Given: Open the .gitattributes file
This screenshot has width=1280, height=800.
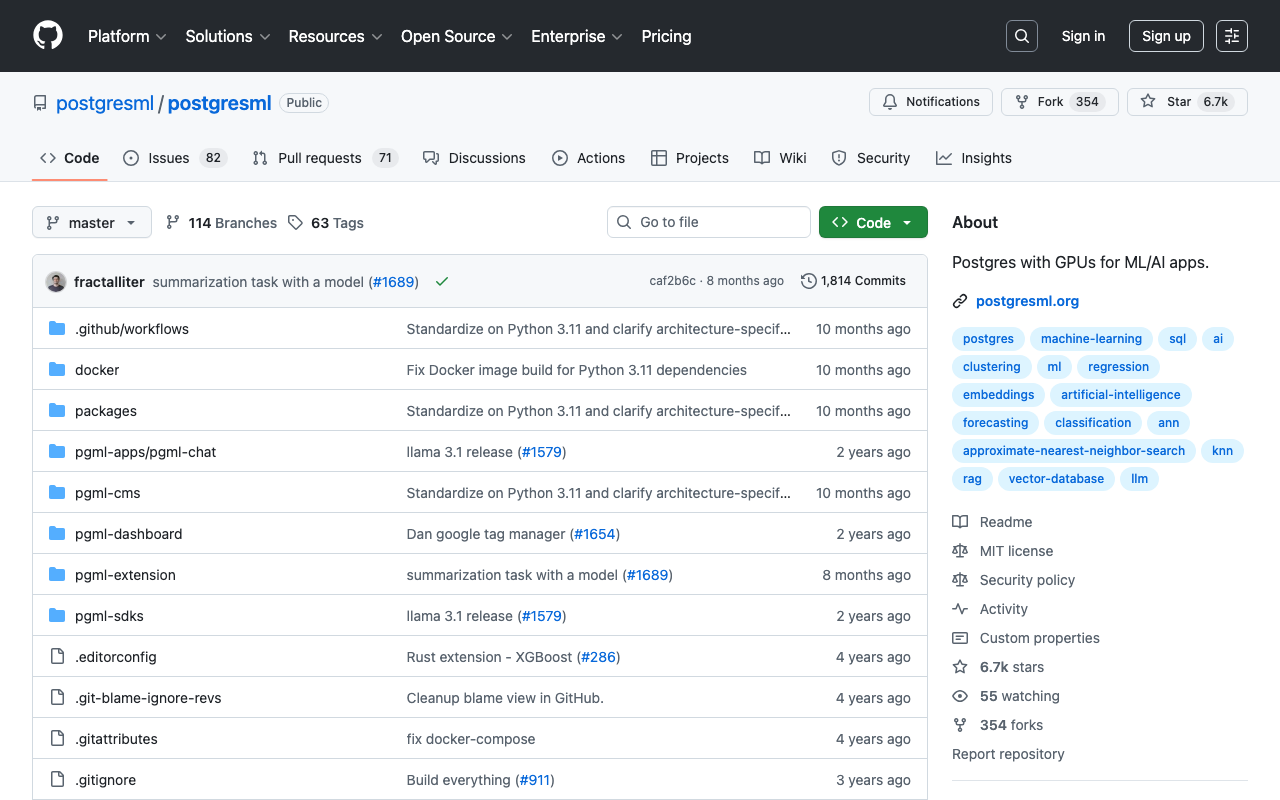Looking at the screenshot, I should 116,739.
